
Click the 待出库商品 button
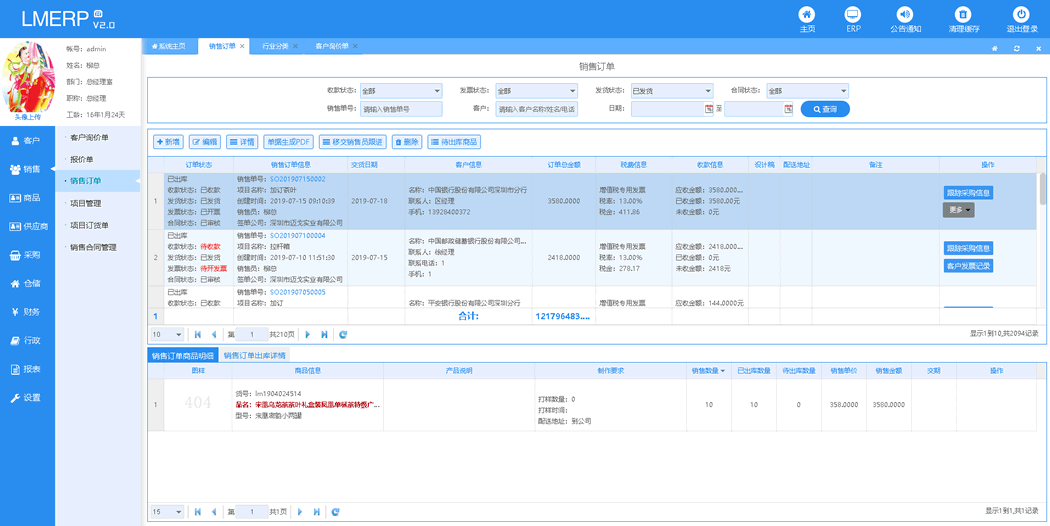click(454, 141)
